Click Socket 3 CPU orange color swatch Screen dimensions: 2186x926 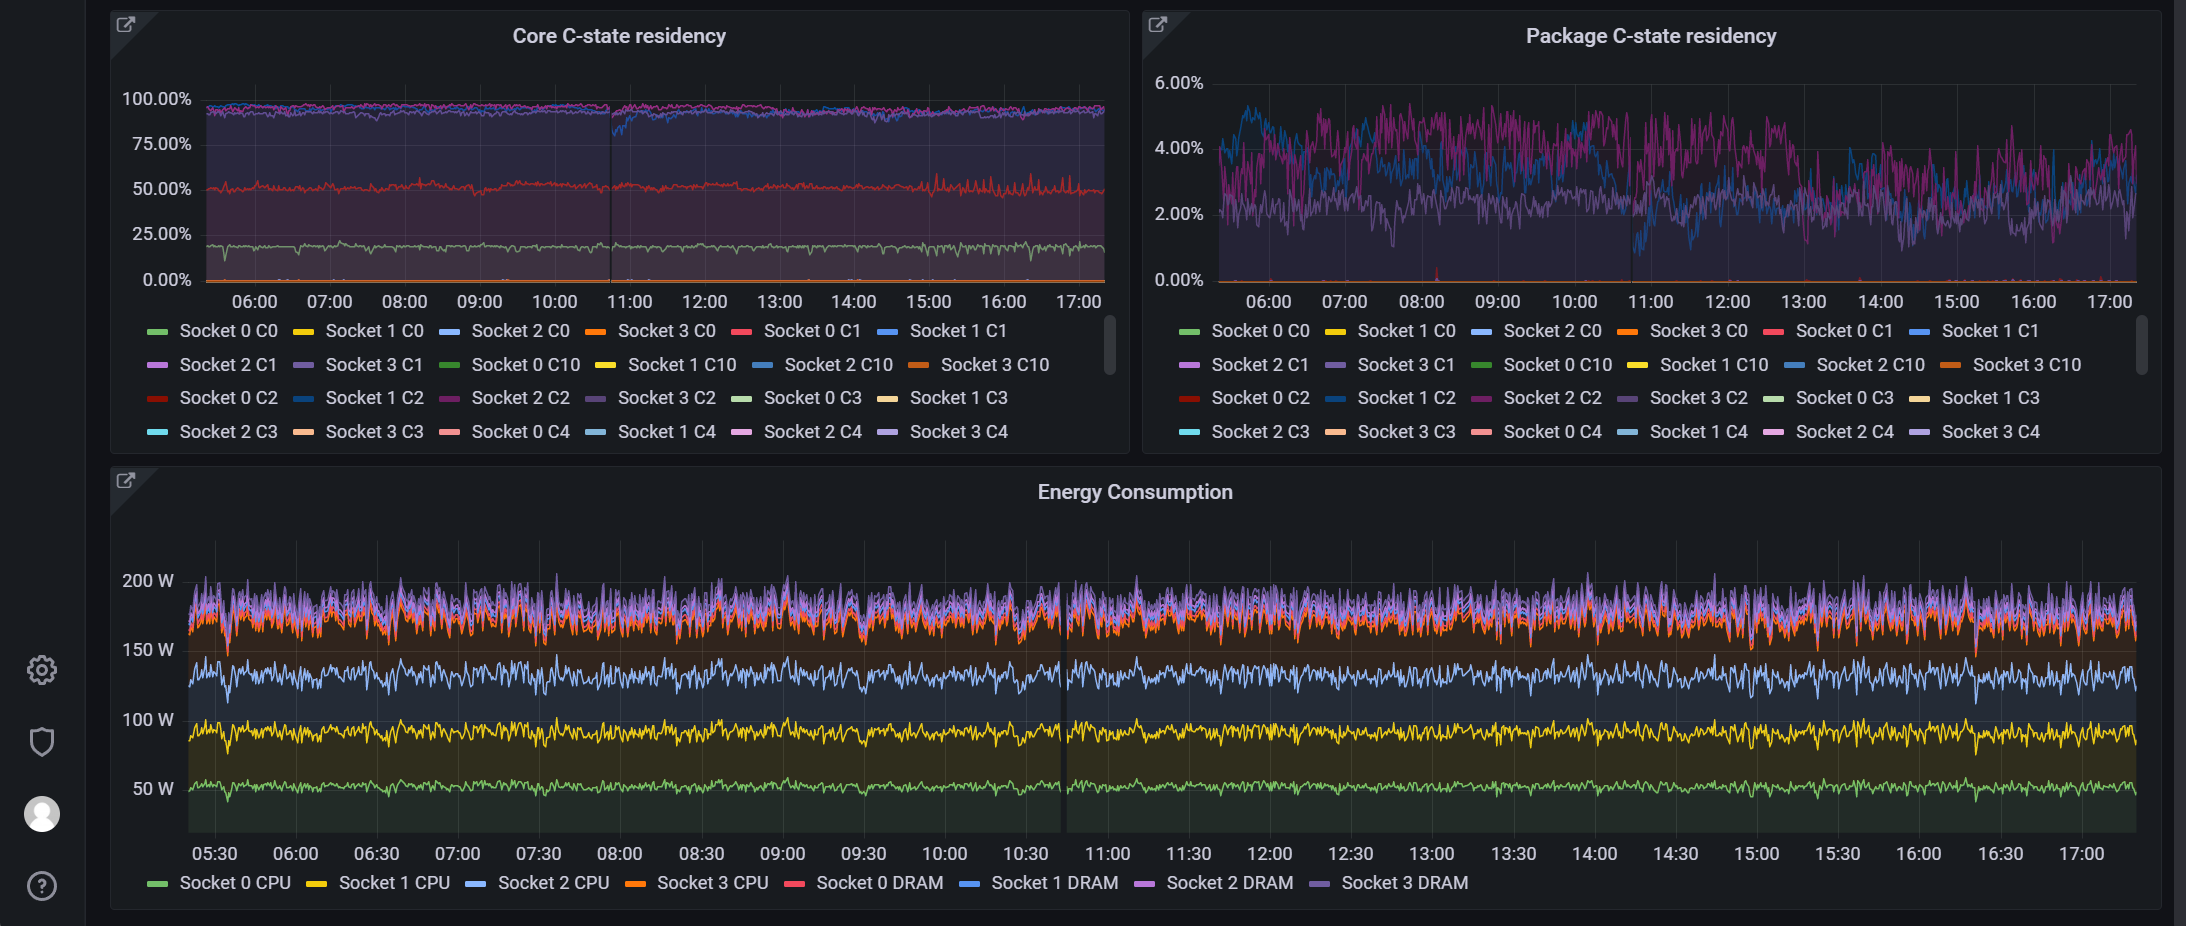point(635,884)
